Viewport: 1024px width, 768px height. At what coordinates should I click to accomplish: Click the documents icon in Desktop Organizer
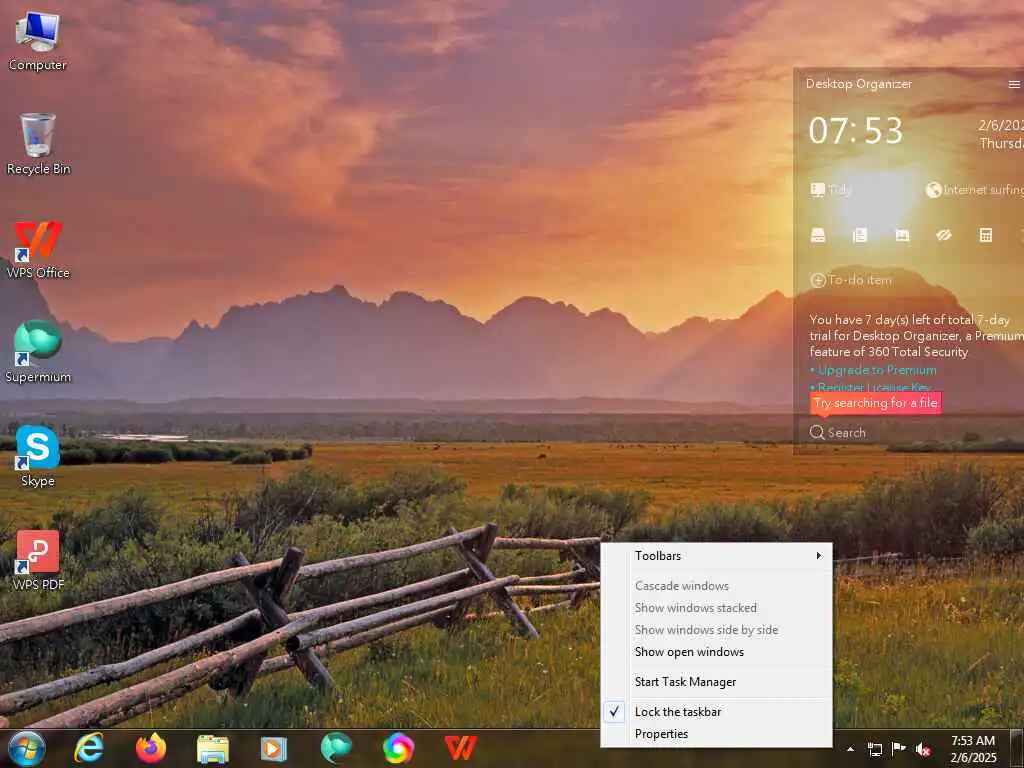(860, 235)
